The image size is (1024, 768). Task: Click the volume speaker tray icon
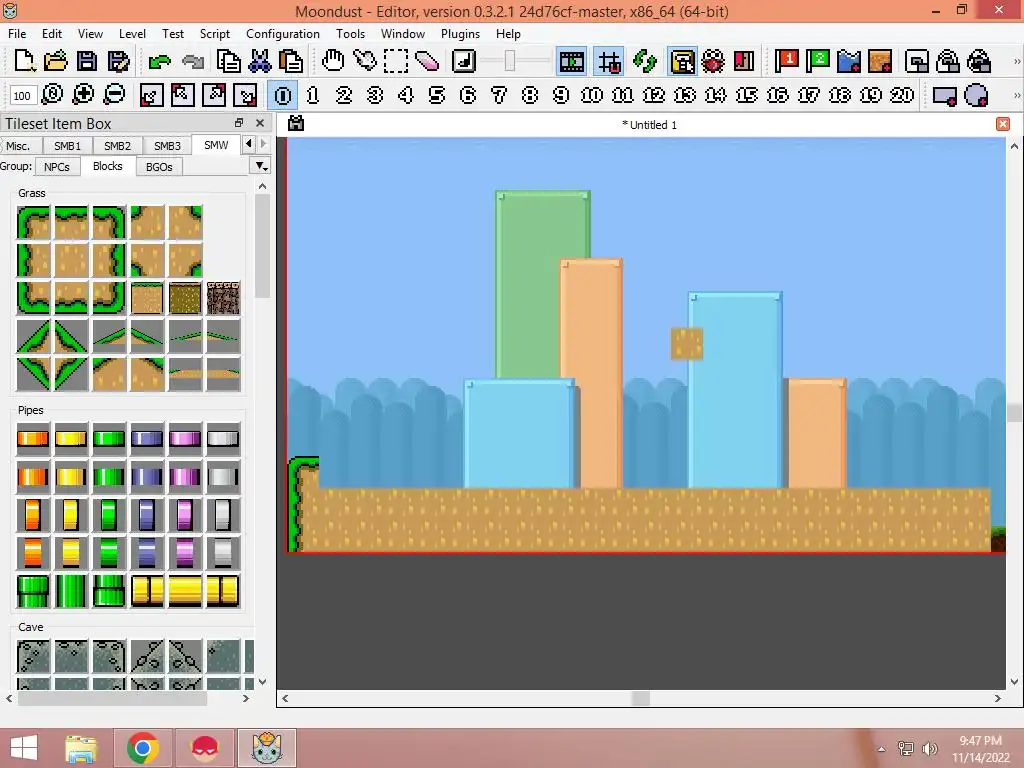tap(930, 748)
